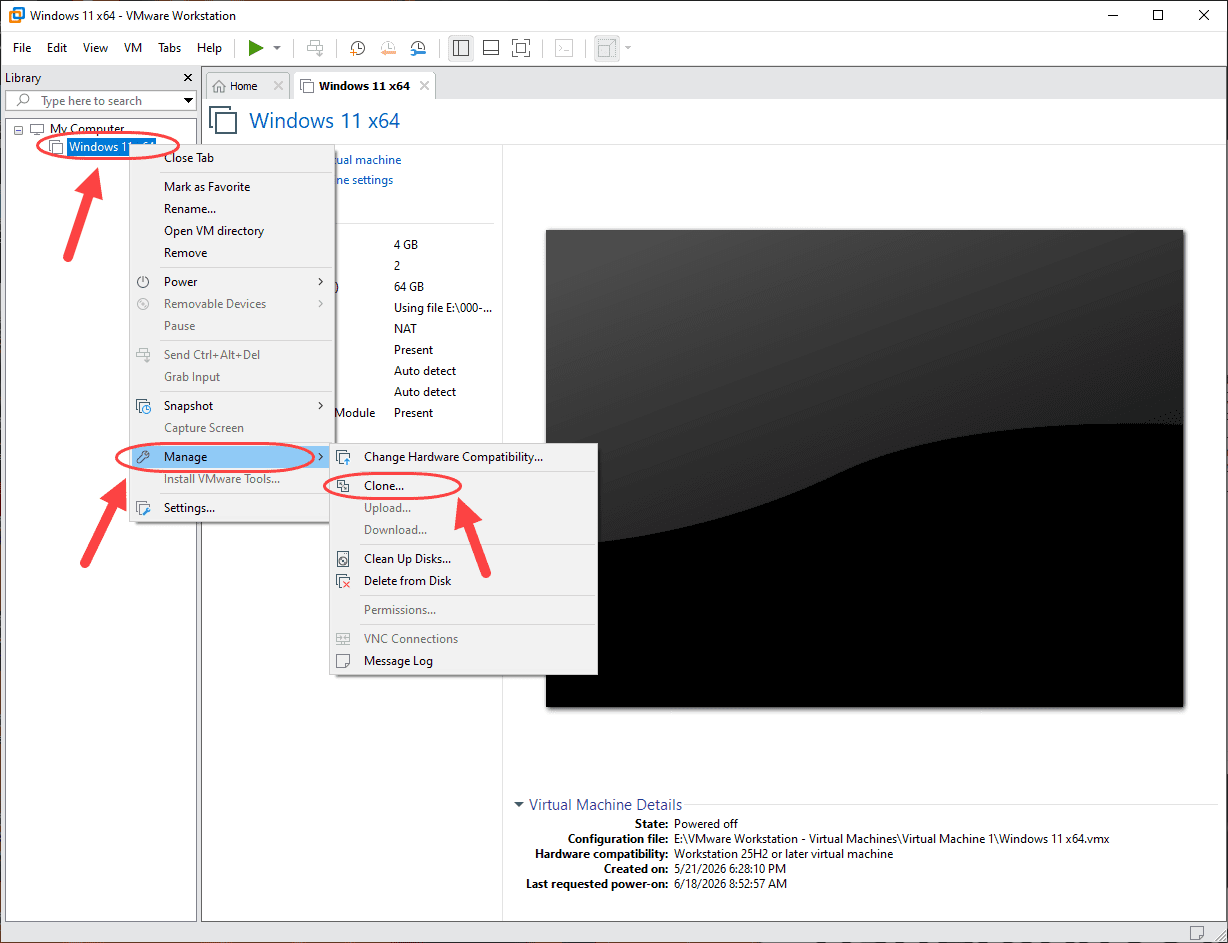Click the 'Powered off' state text
The image size is (1228, 943).
pos(706,824)
